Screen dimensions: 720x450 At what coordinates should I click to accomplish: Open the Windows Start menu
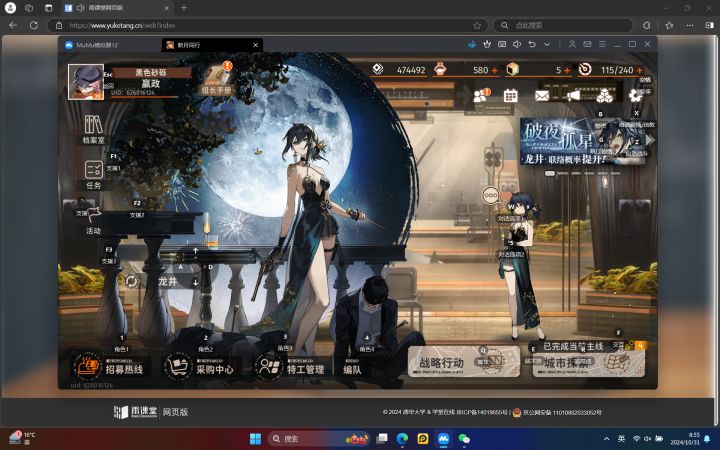255,439
